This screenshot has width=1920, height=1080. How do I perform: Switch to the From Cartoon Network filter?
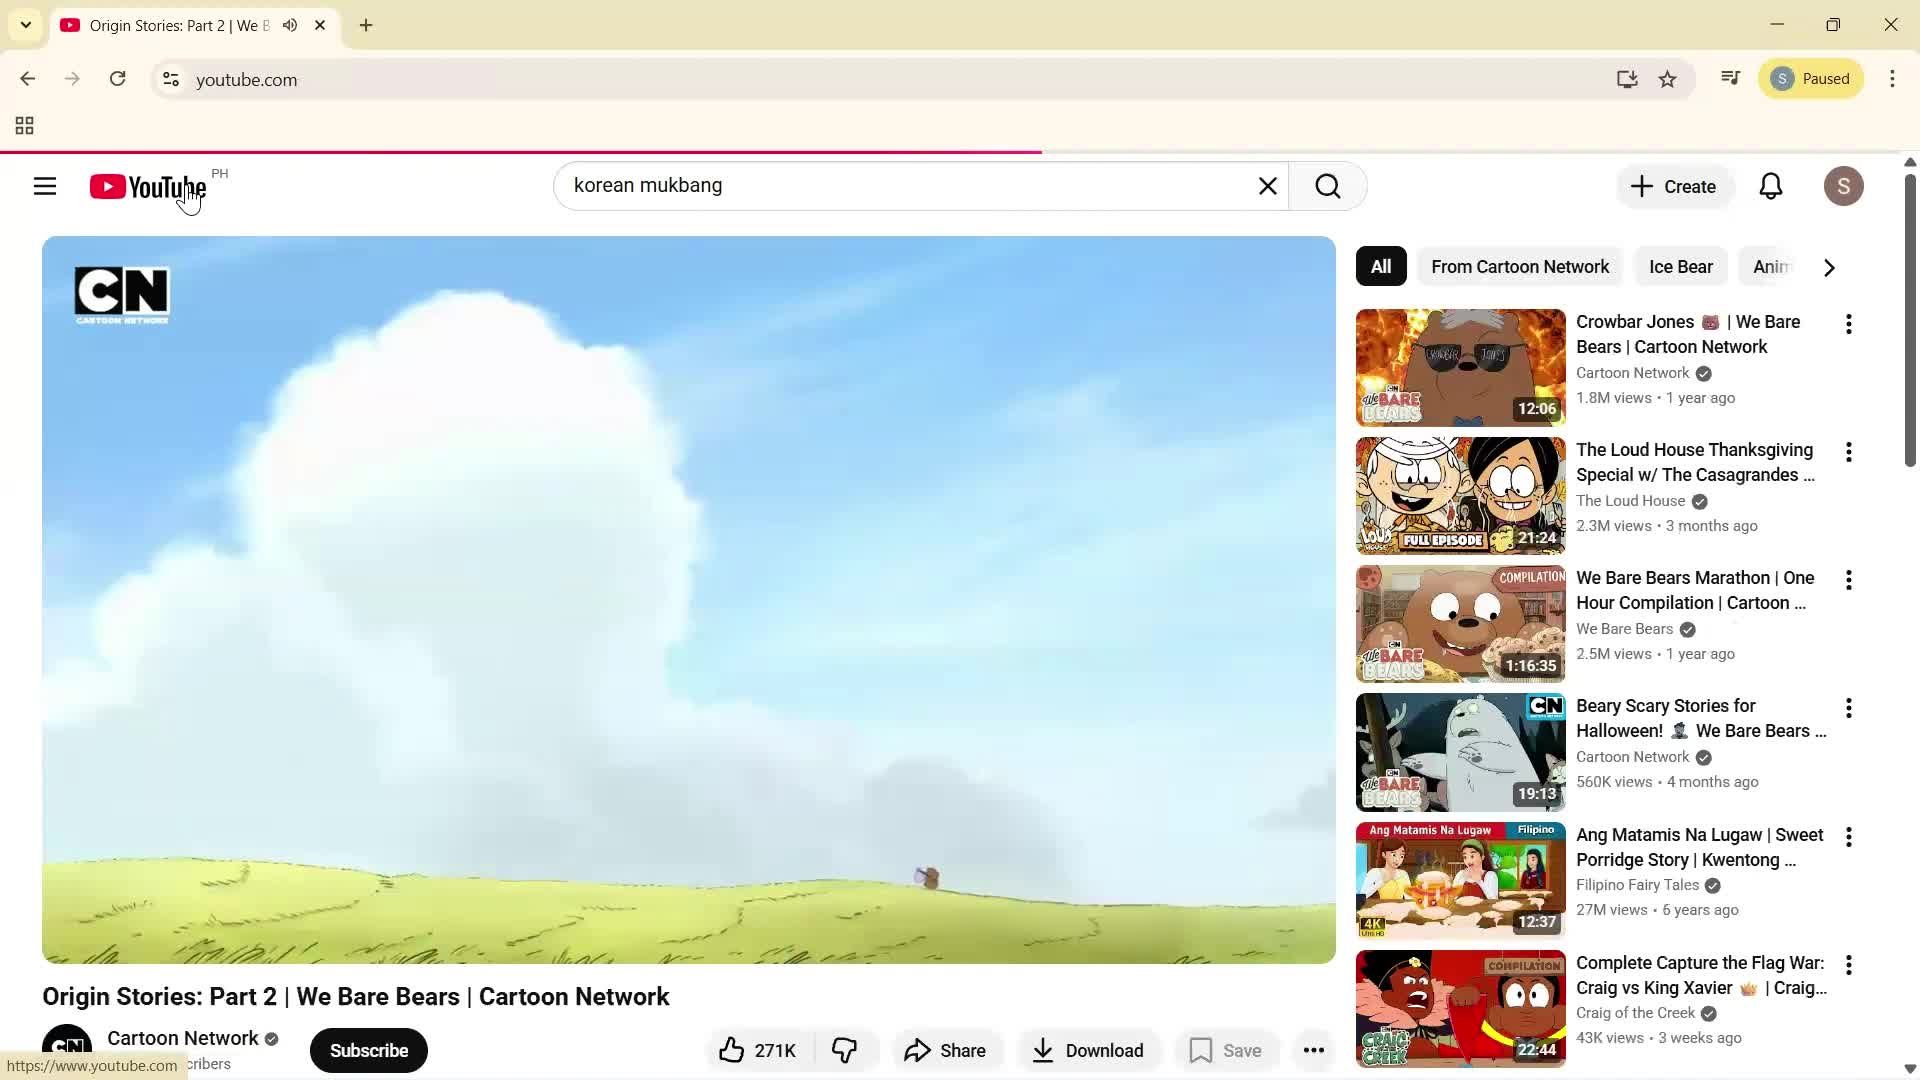click(1519, 267)
